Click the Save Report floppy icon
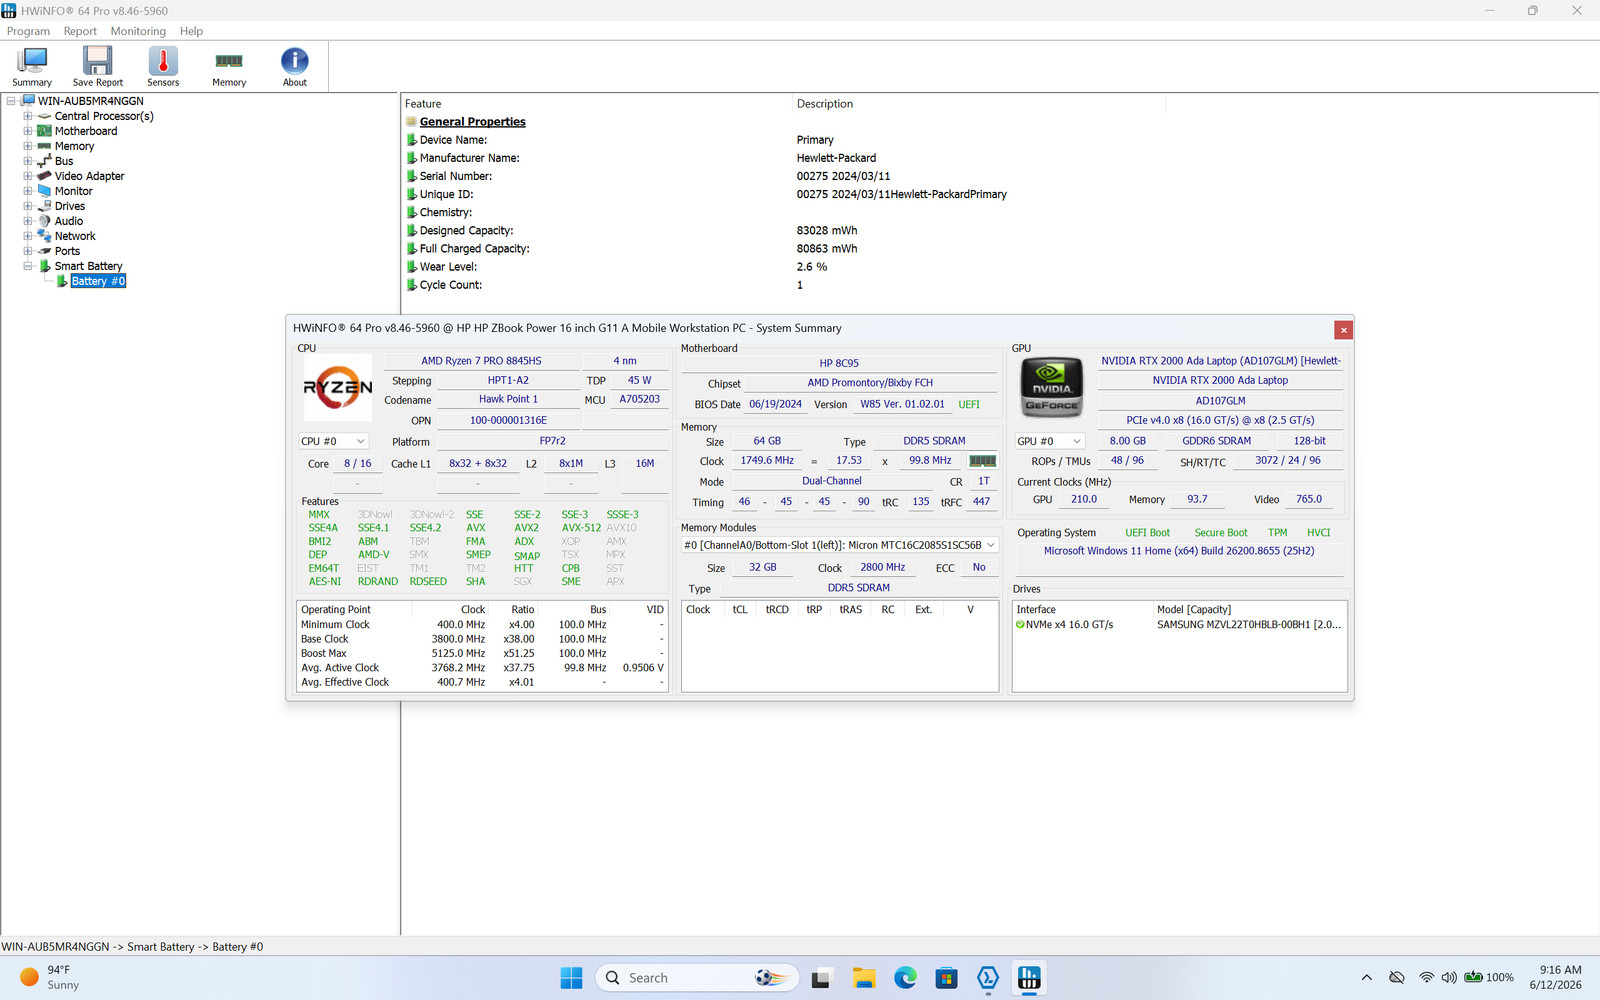The width and height of the screenshot is (1600, 1000). click(x=97, y=67)
